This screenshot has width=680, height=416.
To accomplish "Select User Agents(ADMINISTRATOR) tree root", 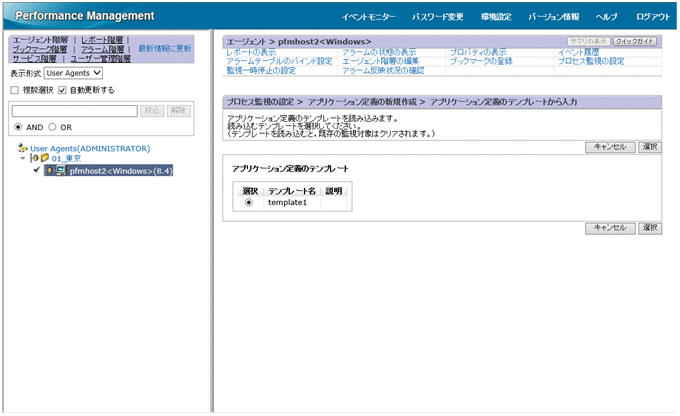I will [90, 148].
